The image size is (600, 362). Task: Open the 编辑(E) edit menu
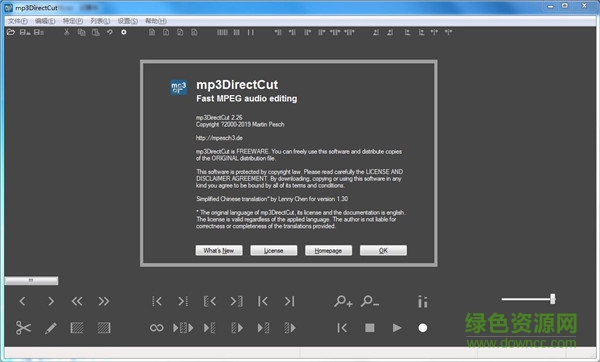[x=45, y=21]
